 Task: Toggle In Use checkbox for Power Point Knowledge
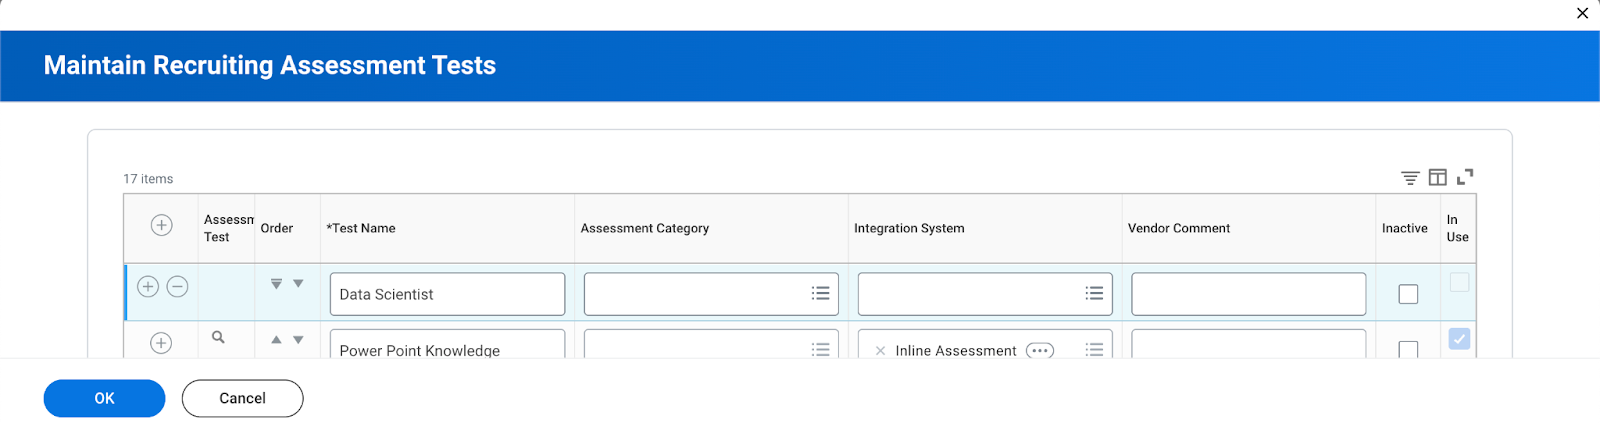point(1459,340)
